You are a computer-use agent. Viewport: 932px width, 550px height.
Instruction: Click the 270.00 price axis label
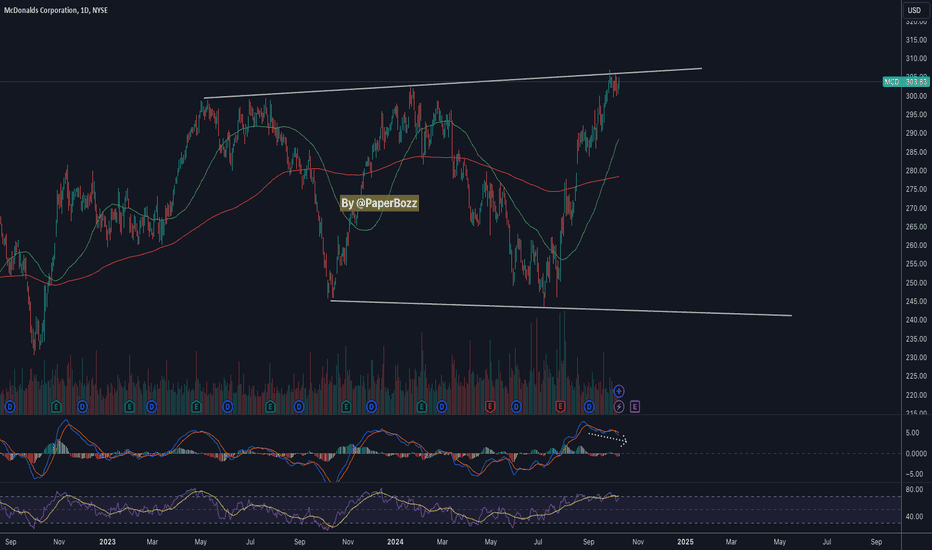[916, 208]
